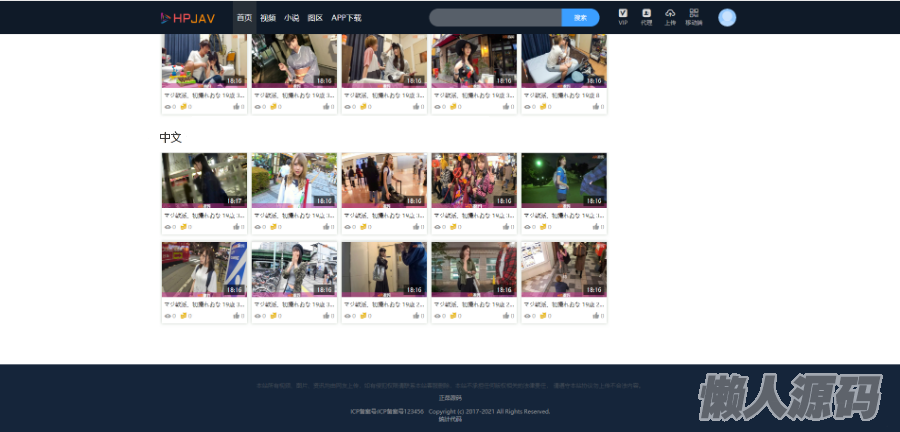
Task: Open the 统计代码 footer link
Action: tap(450, 419)
